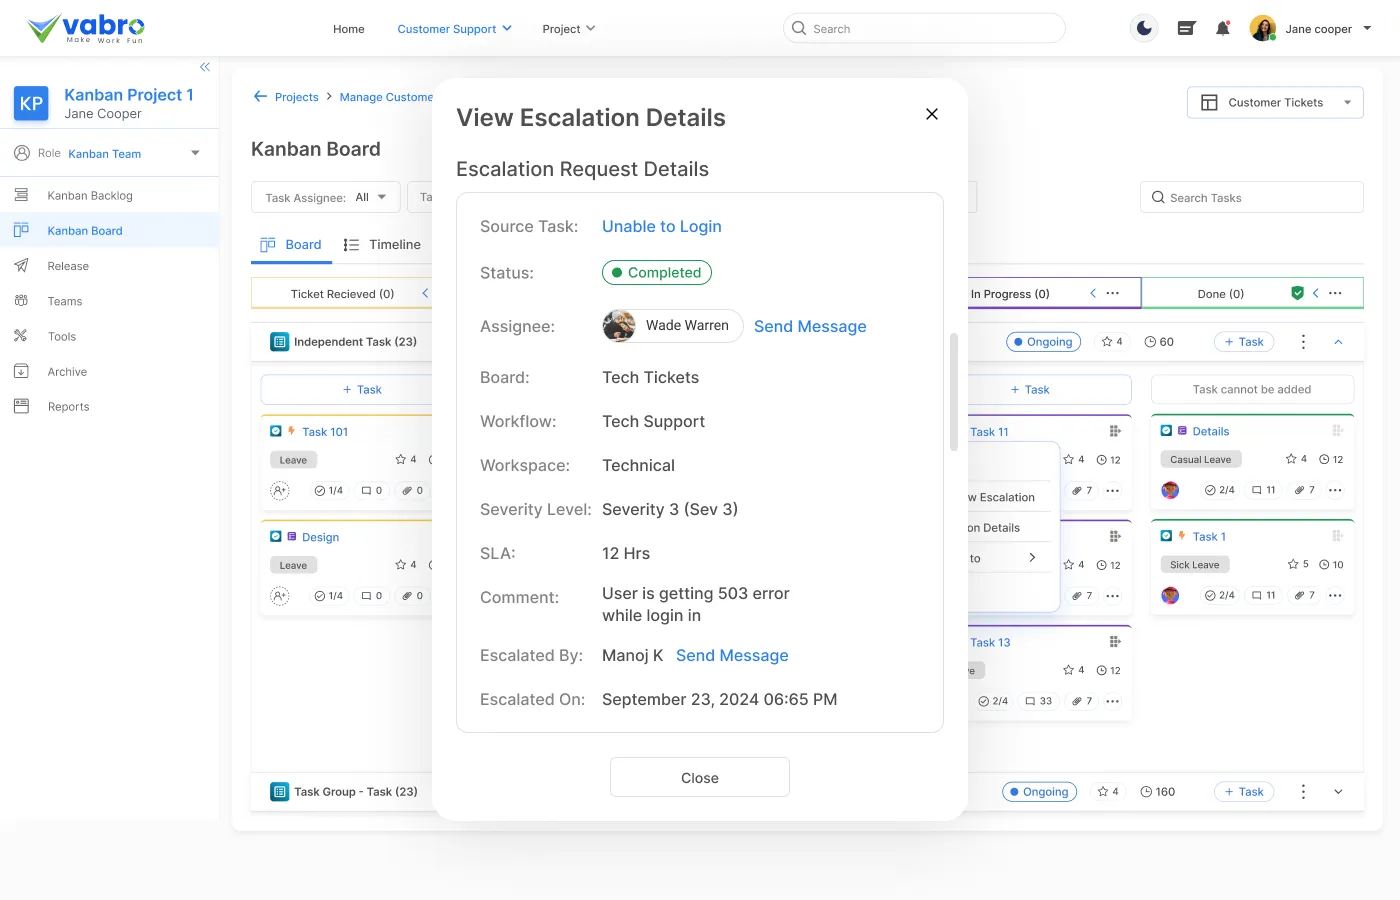Click Sick Leave tag on Task 1

(1195, 564)
